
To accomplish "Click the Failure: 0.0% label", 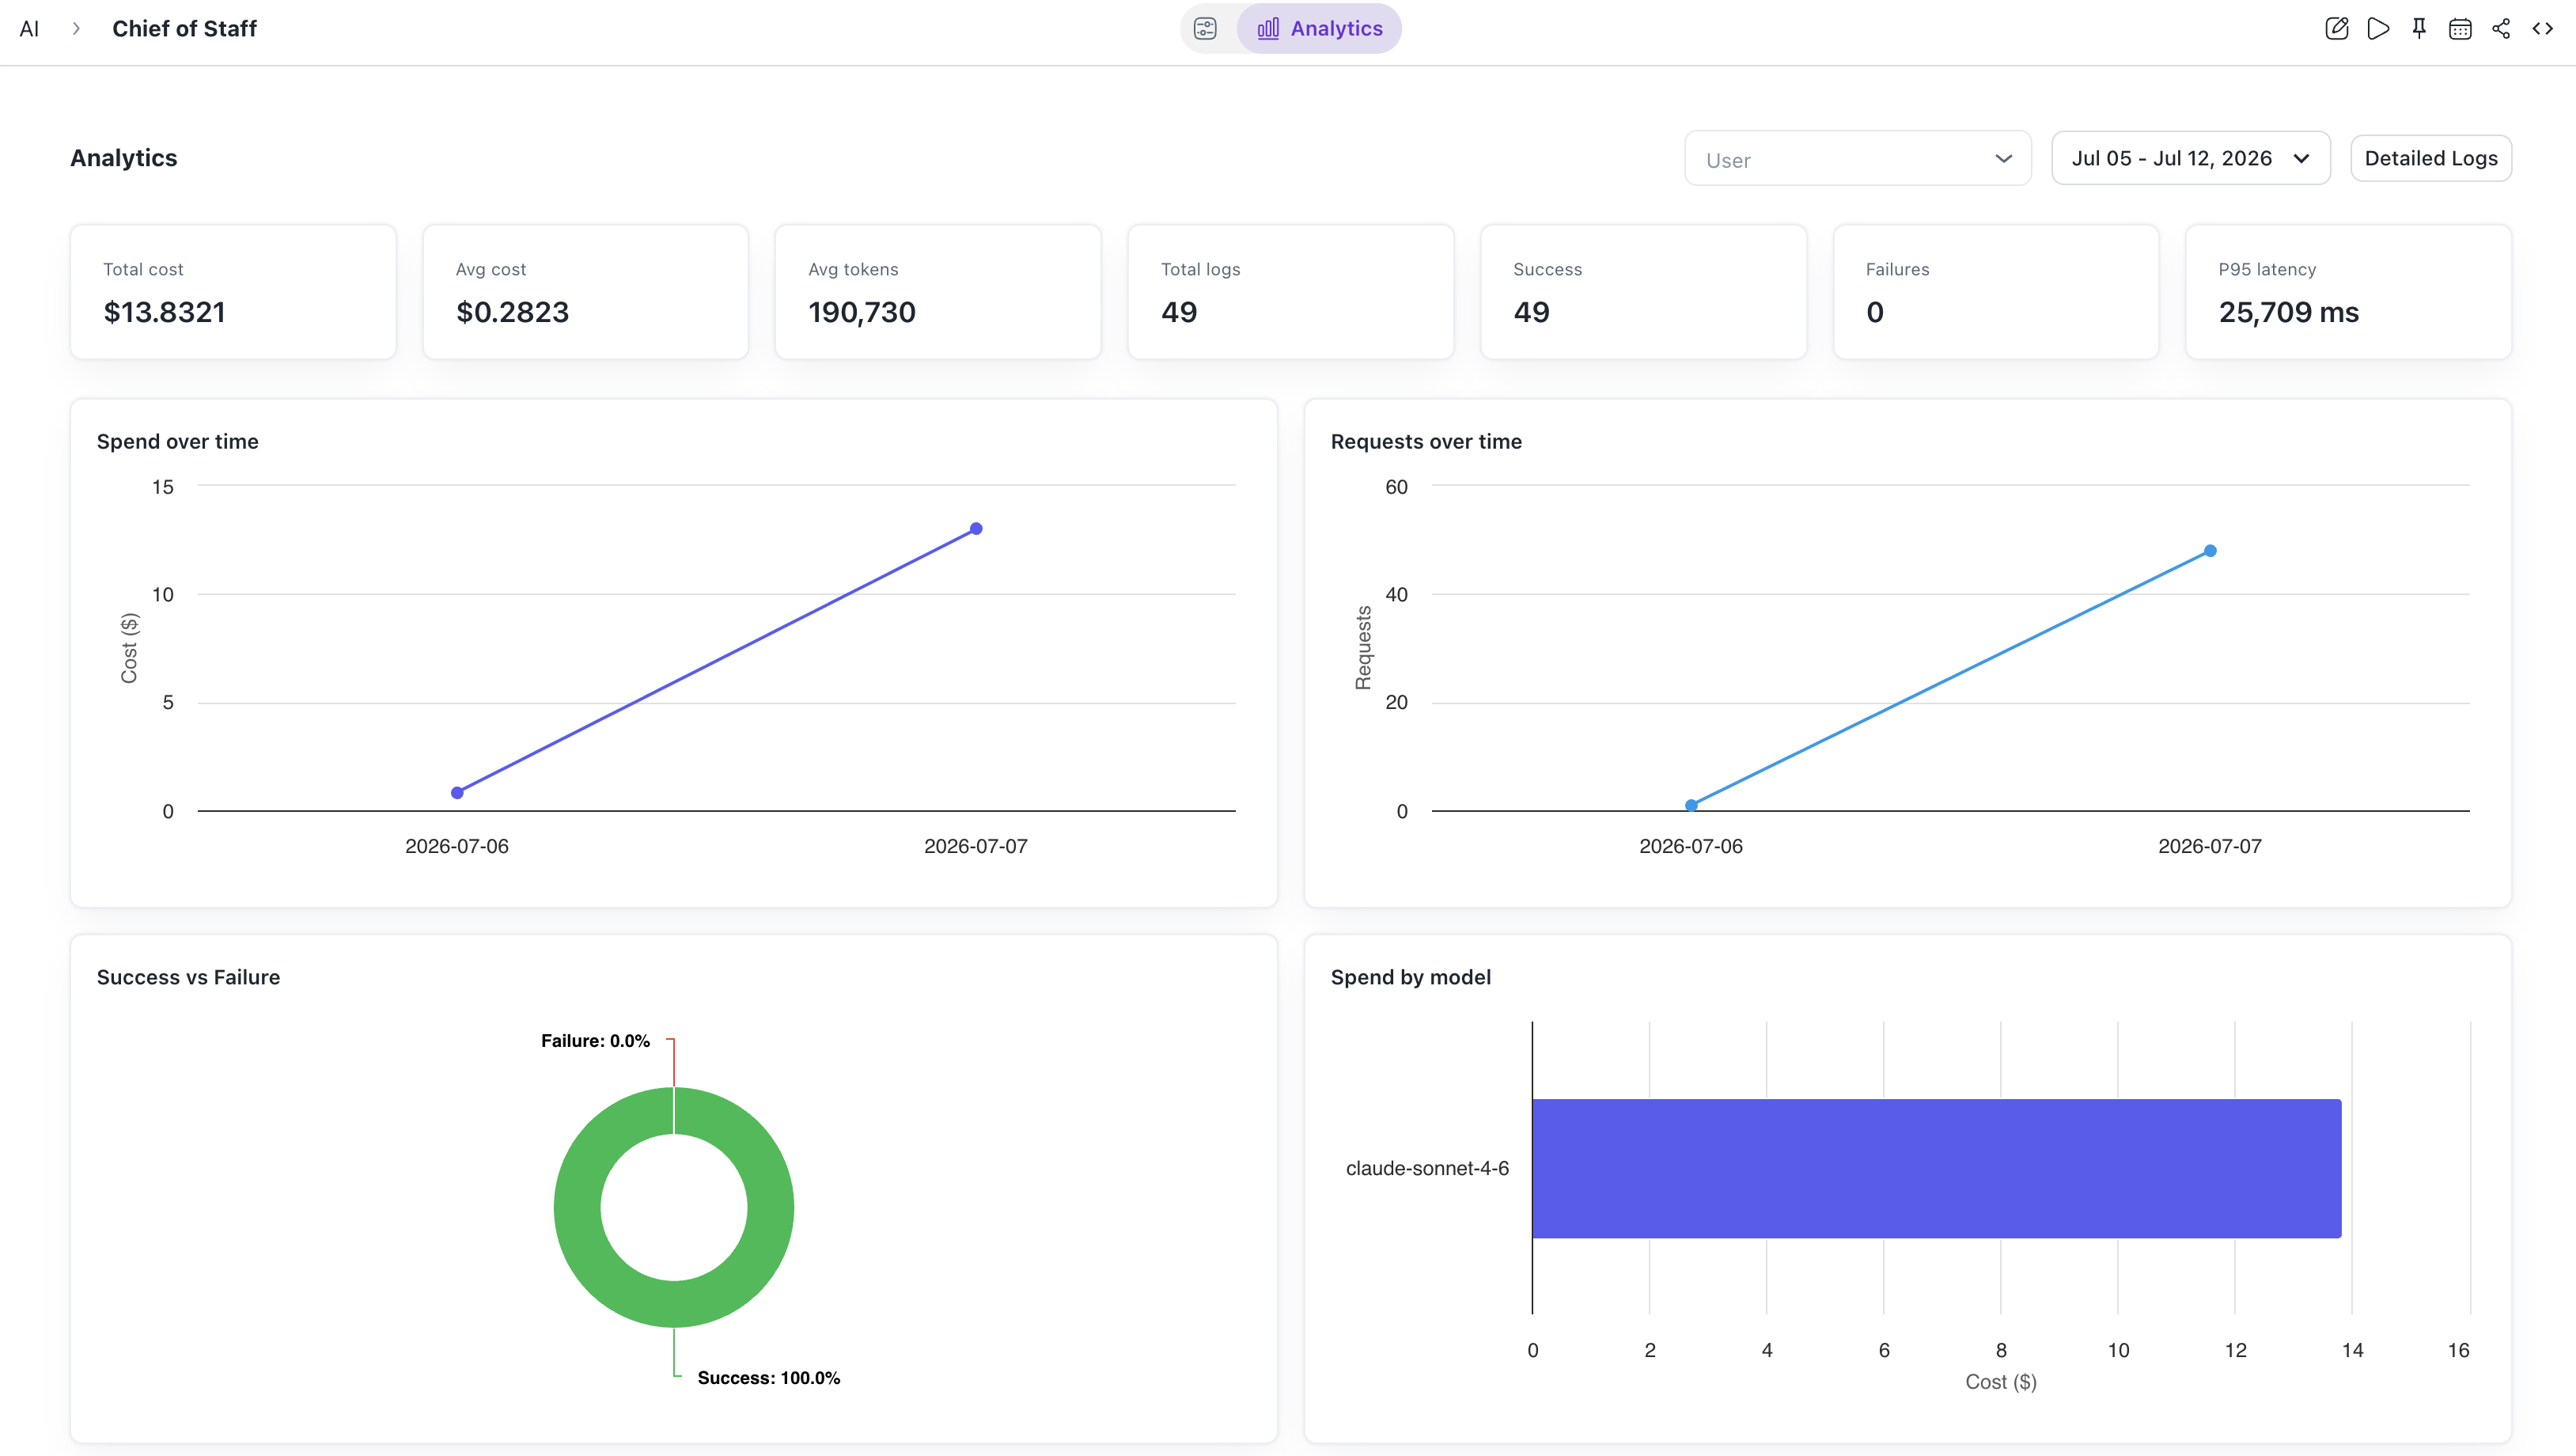I will point(595,1040).
